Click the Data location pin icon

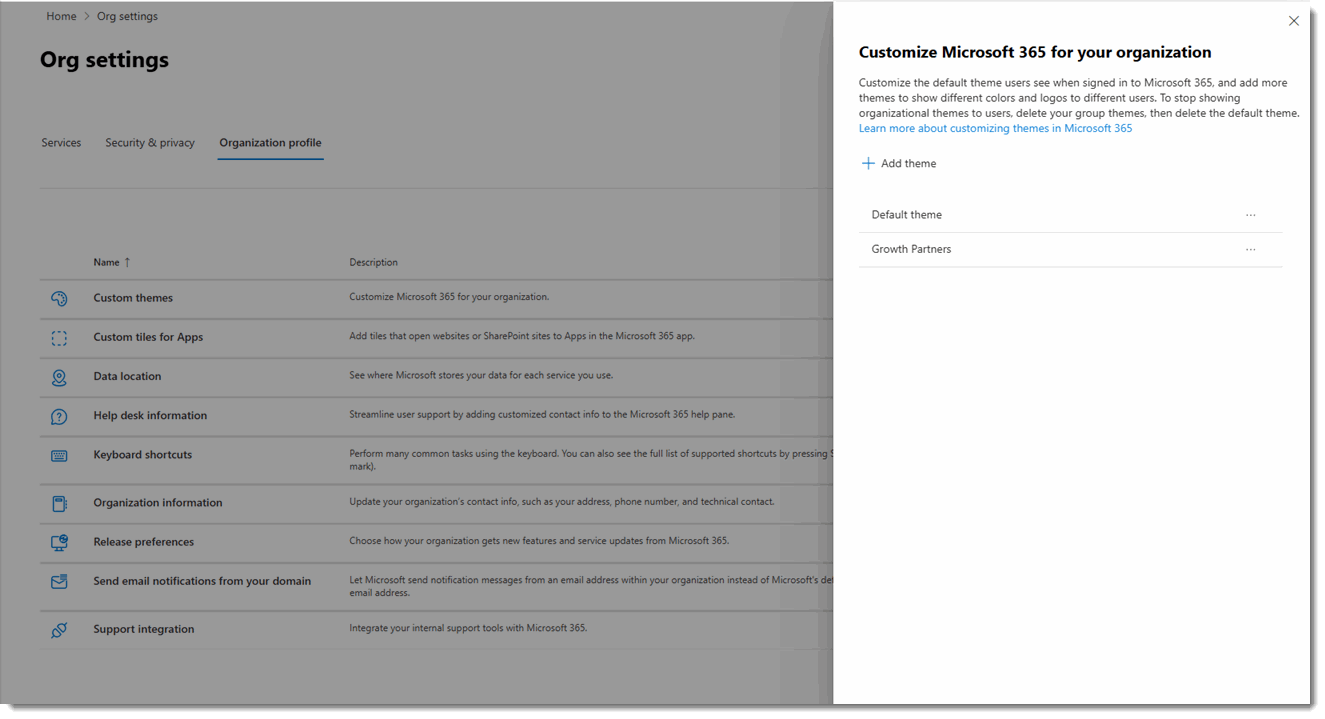[59, 377]
